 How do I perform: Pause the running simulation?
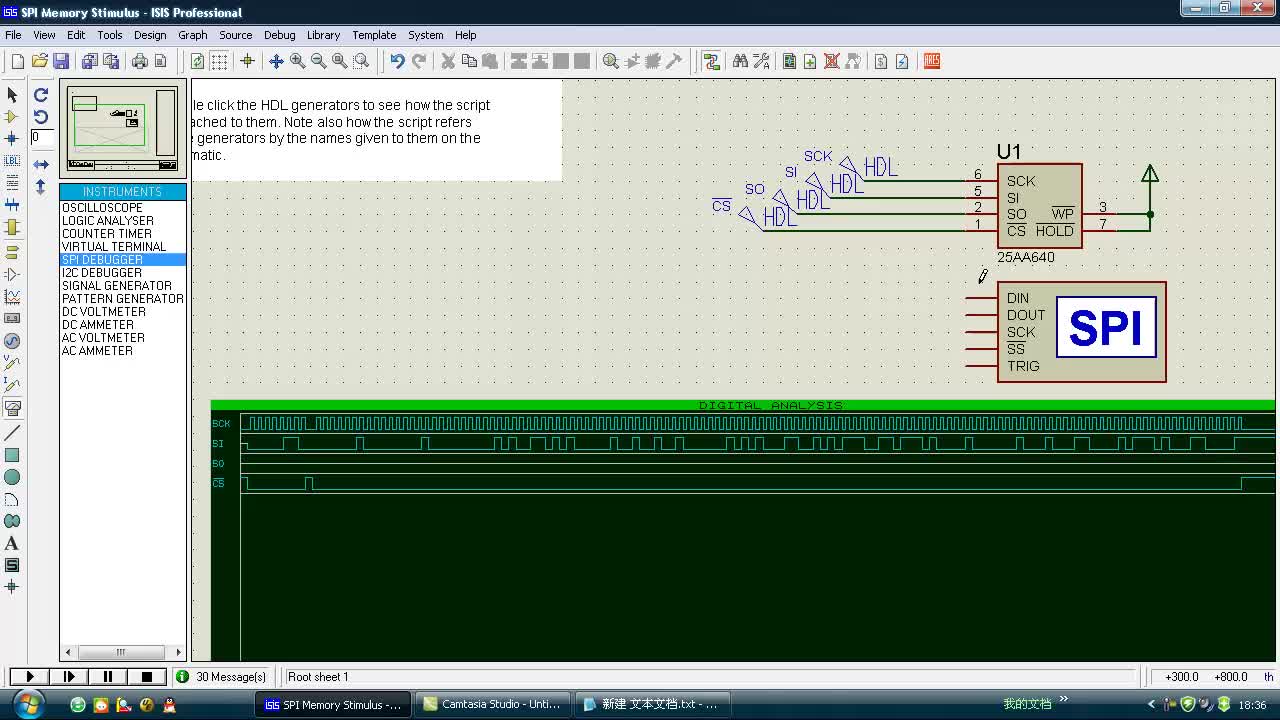pyautogui.click(x=108, y=677)
